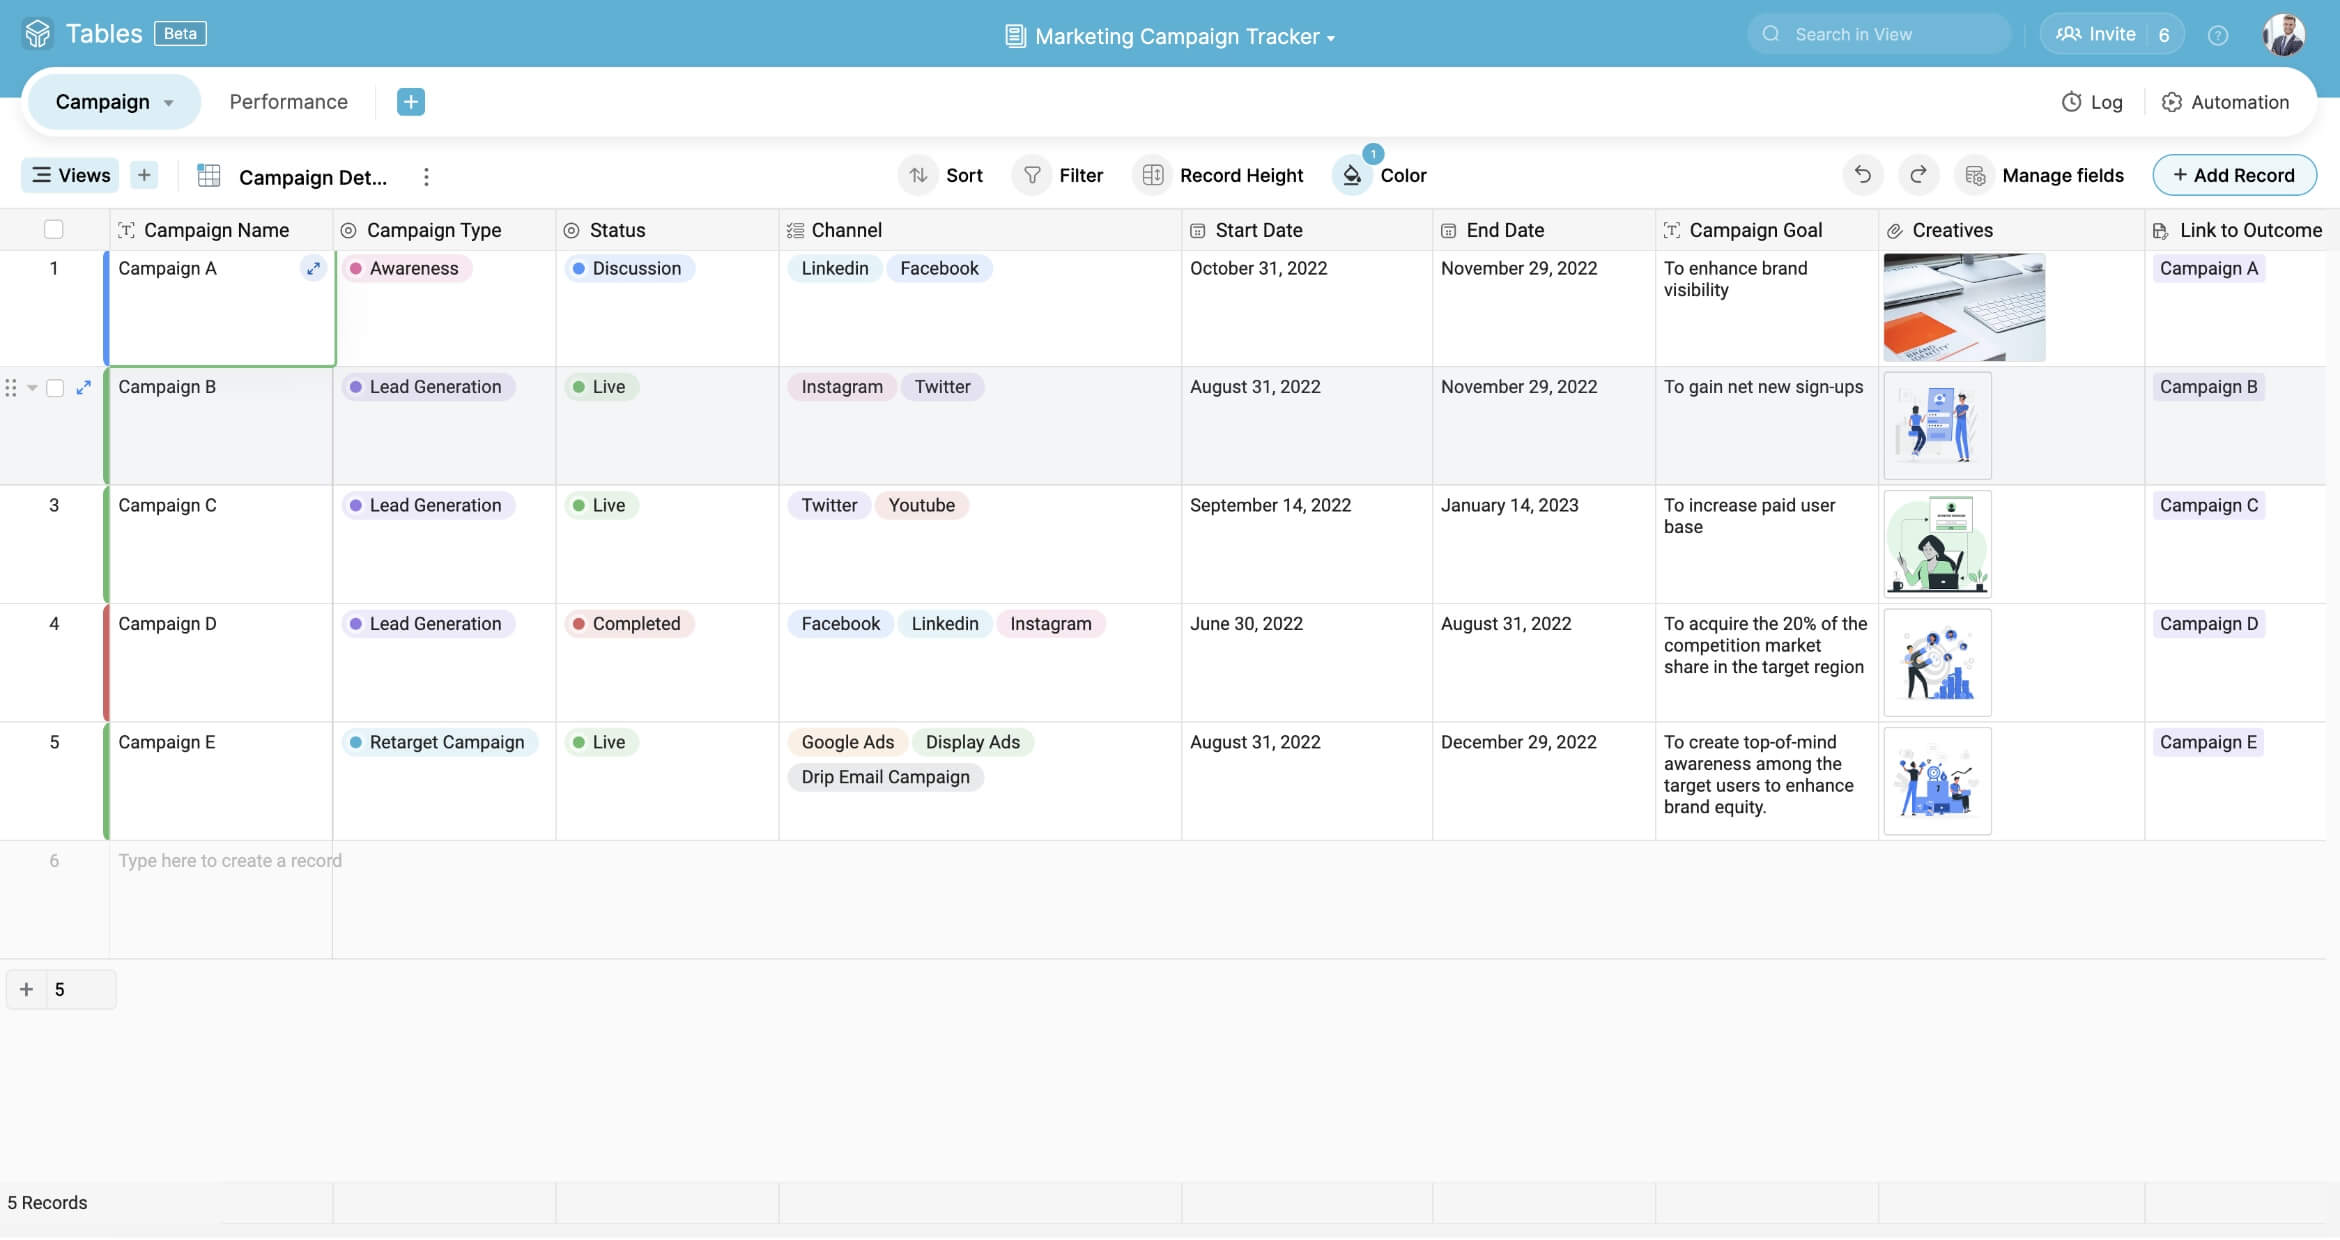This screenshot has width=2340, height=1240.
Task: Click the blue add table plus icon
Action: click(410, 101)
